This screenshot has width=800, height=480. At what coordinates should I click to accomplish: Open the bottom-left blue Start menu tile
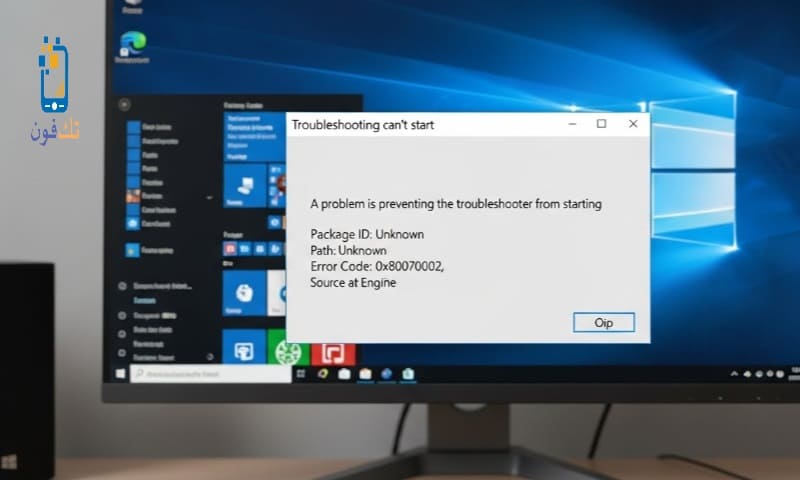click(x=243, y=350)
